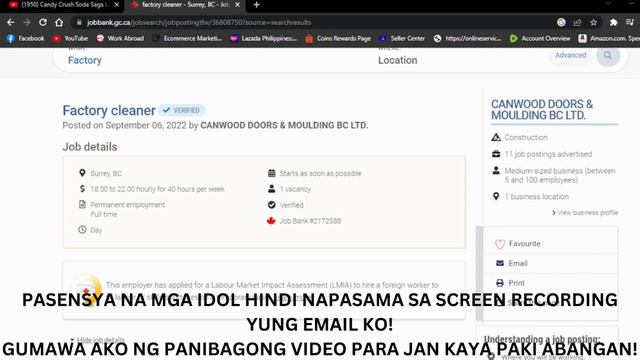
Task: Open the Seller Center bookmark
Action: tap(402, 38)
